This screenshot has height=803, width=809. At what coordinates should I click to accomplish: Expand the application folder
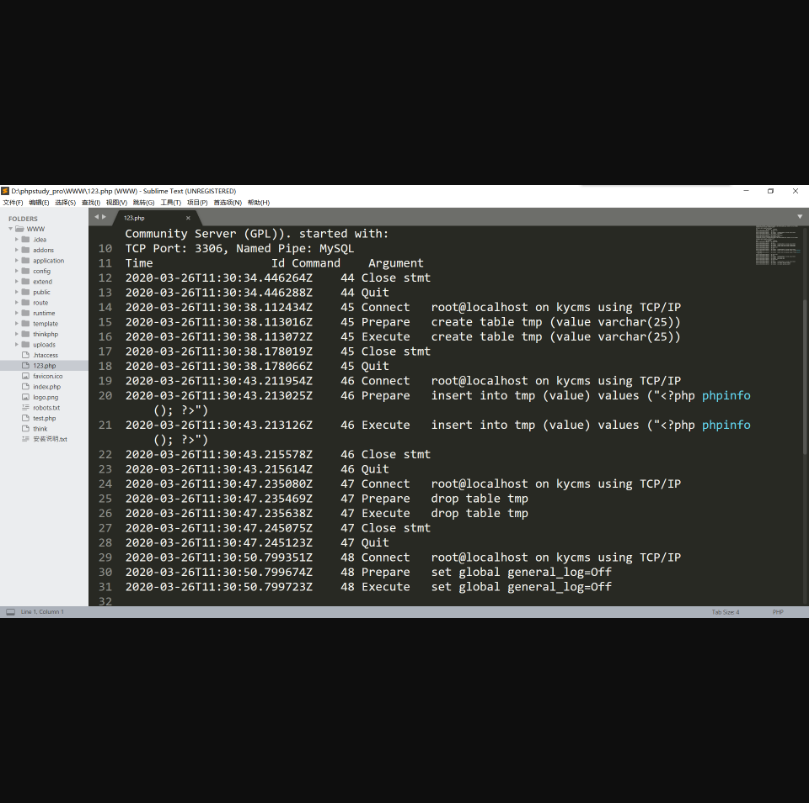pyautogui.click(x=17, y=261)
